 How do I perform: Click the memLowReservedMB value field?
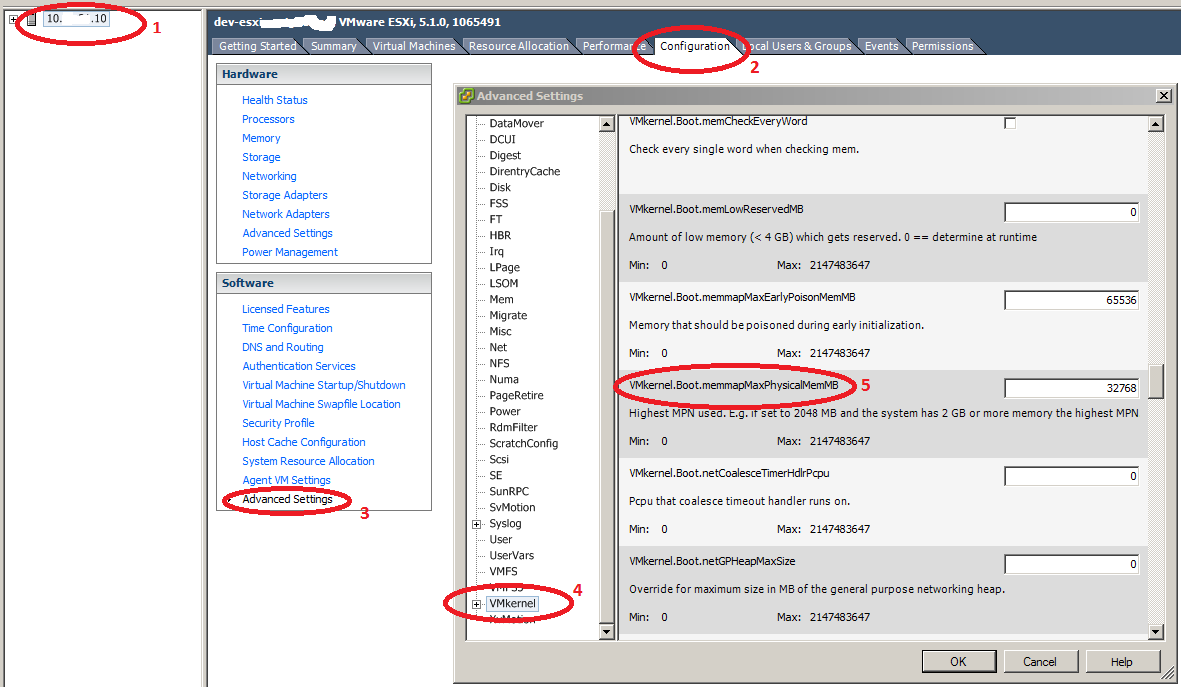point(1071,212)
